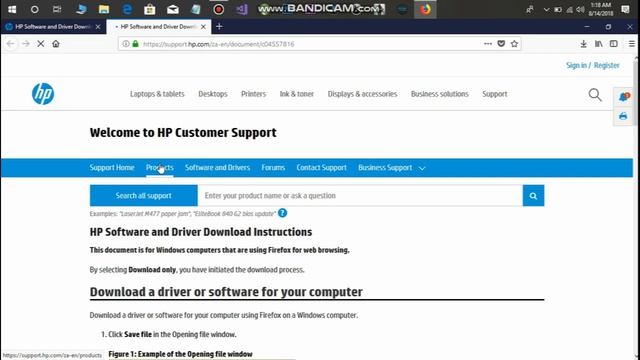Toggle the Firefox sidebar
640x360 pixels.
pos(613,44)
